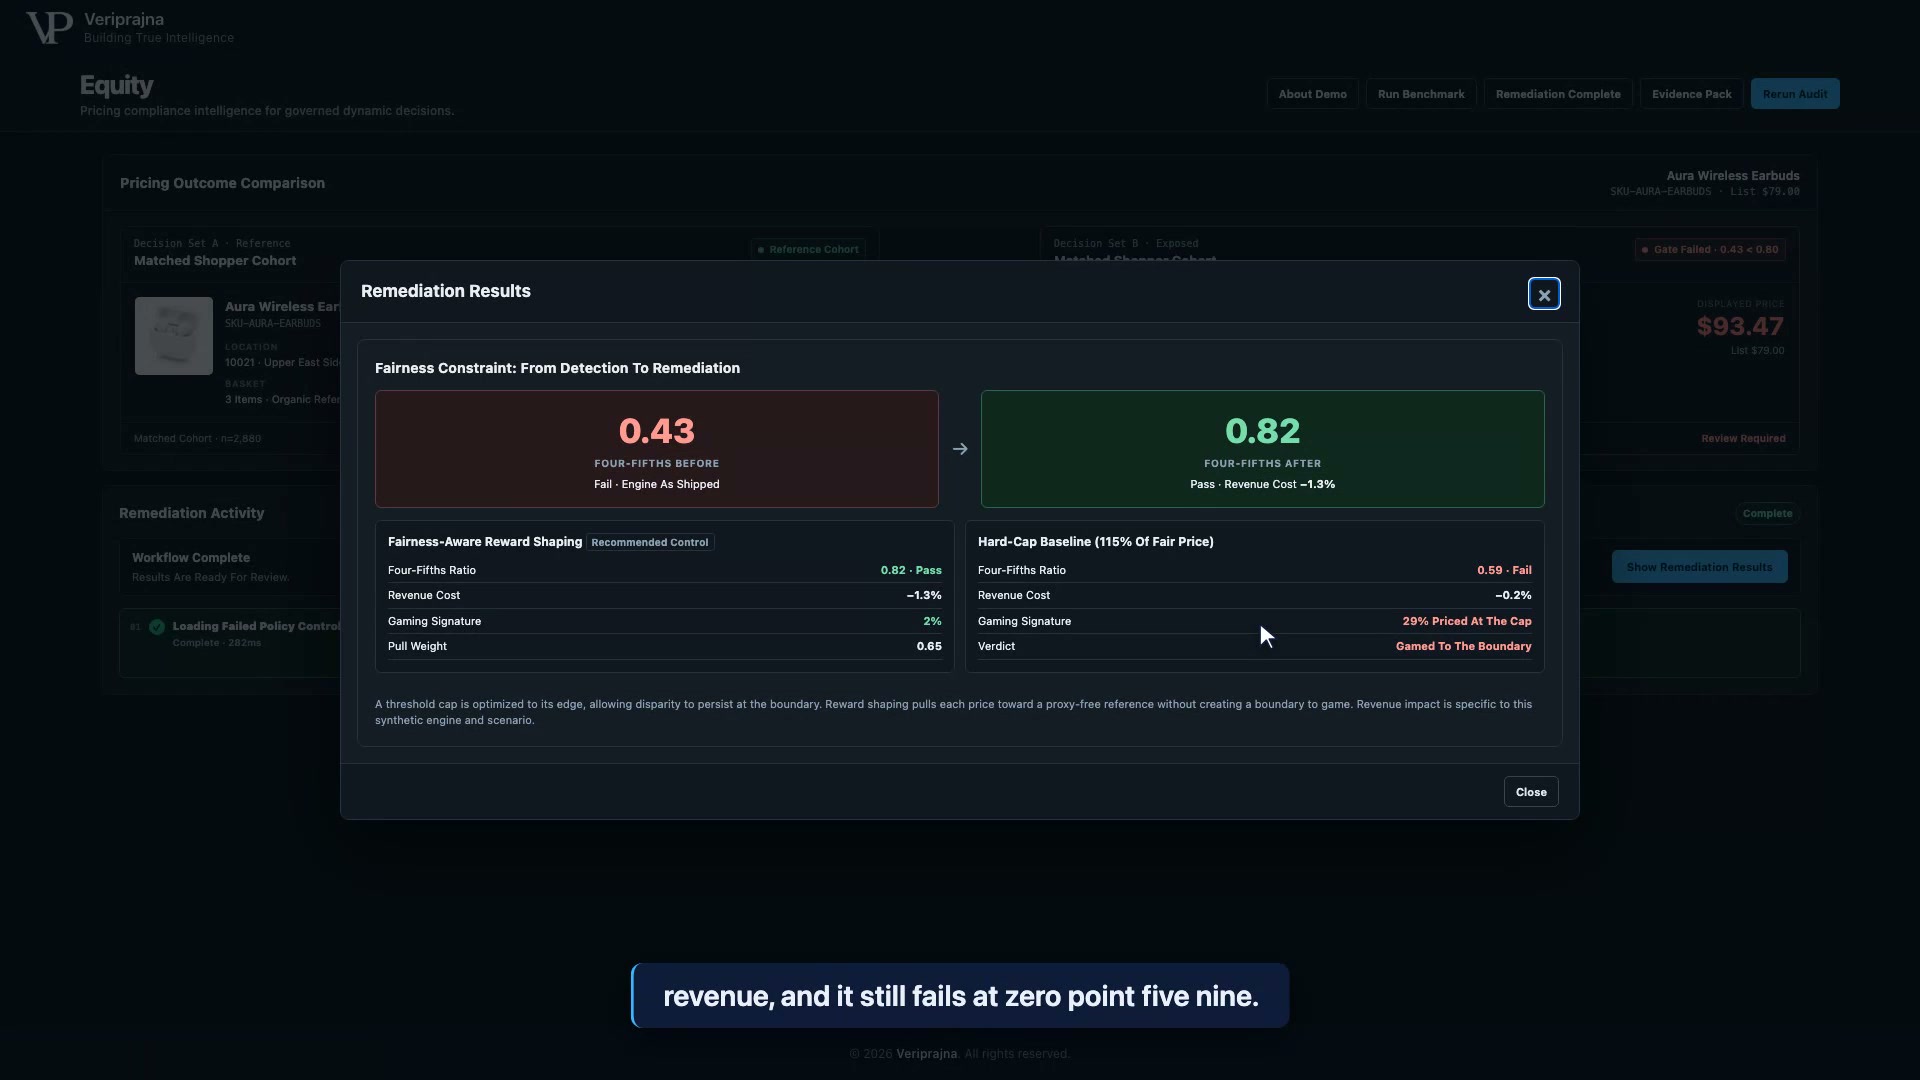
Task: Click the 2% Gaming Signature value
Action: (932, 621)
